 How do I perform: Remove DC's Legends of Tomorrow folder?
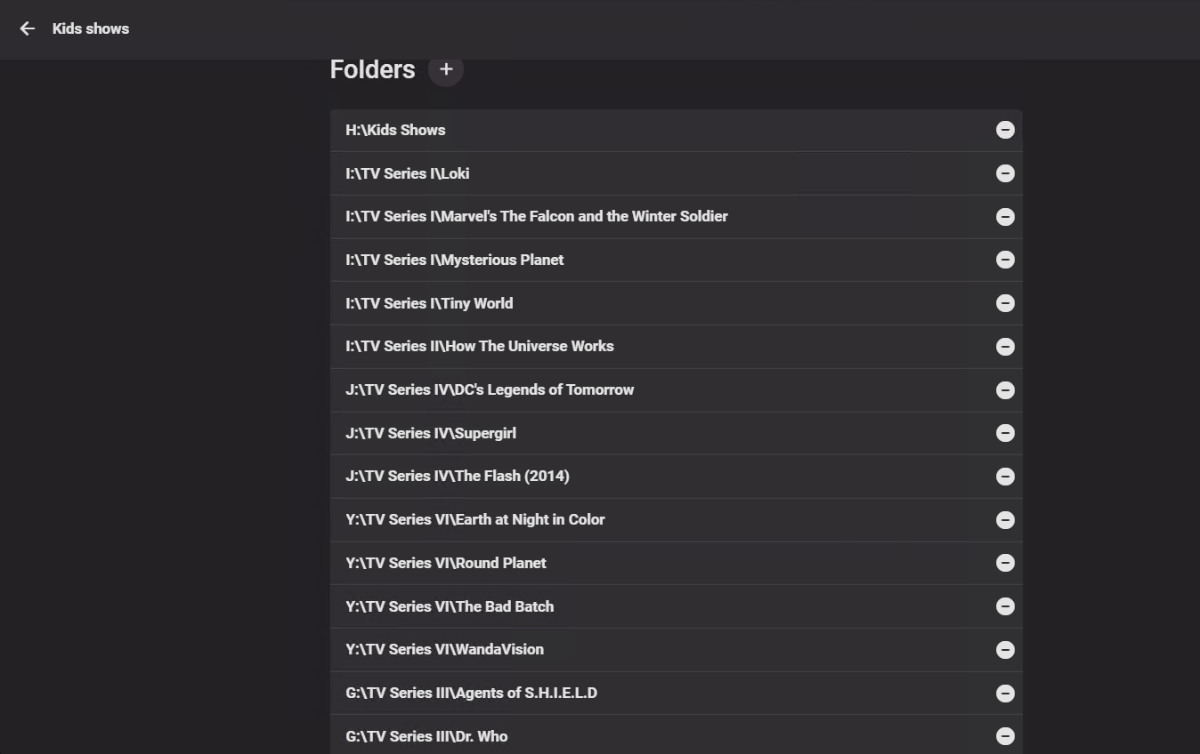pyautogui.click(x=1005, y=390)
